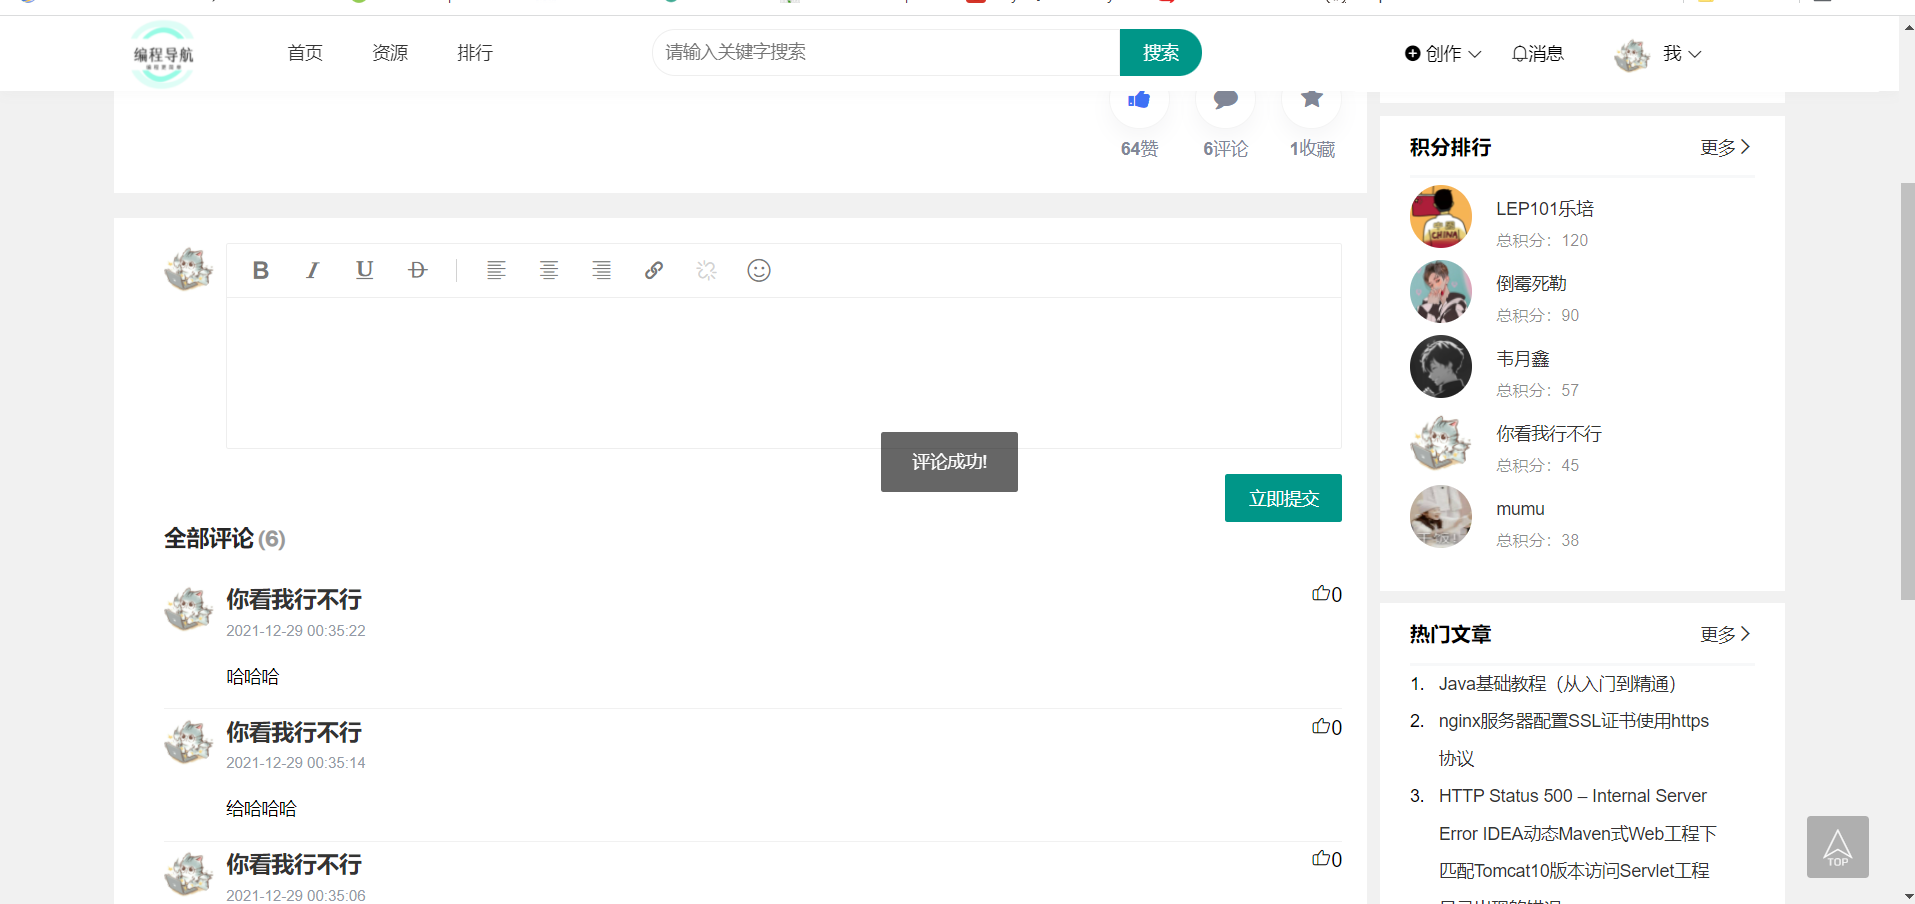Open 更多 in 积分排行 panel
This screenshot has width=1915, height=904.
(x=1725, y=147)
